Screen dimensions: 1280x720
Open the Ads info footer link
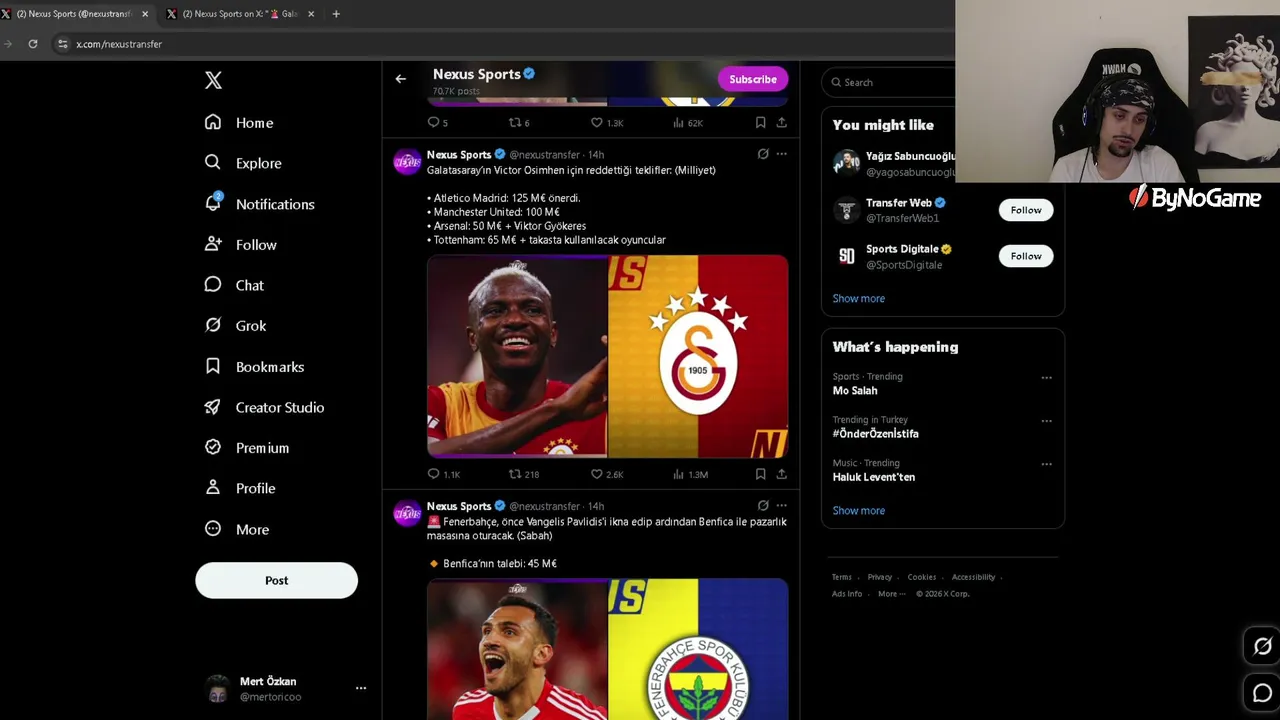(x=847, y=594)
